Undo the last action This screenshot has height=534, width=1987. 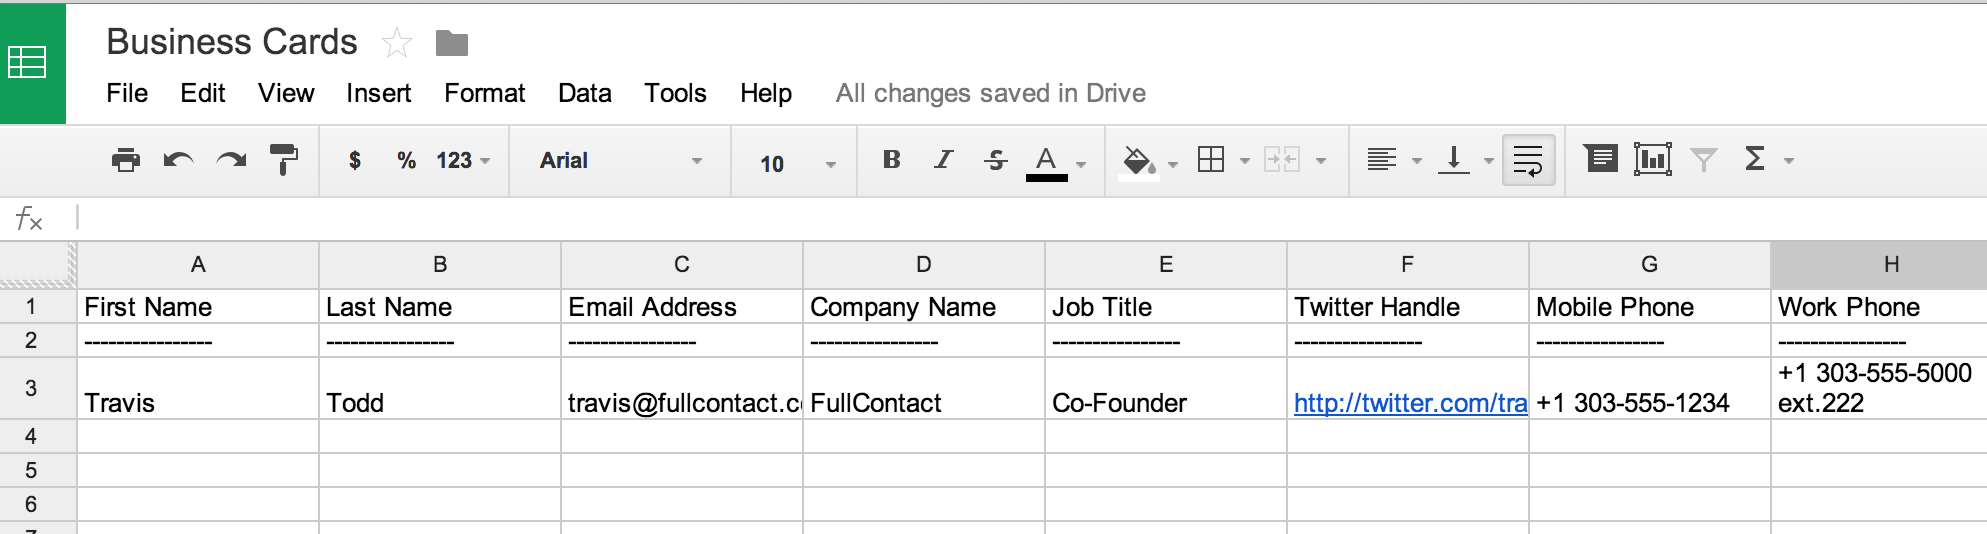point(178,160)
